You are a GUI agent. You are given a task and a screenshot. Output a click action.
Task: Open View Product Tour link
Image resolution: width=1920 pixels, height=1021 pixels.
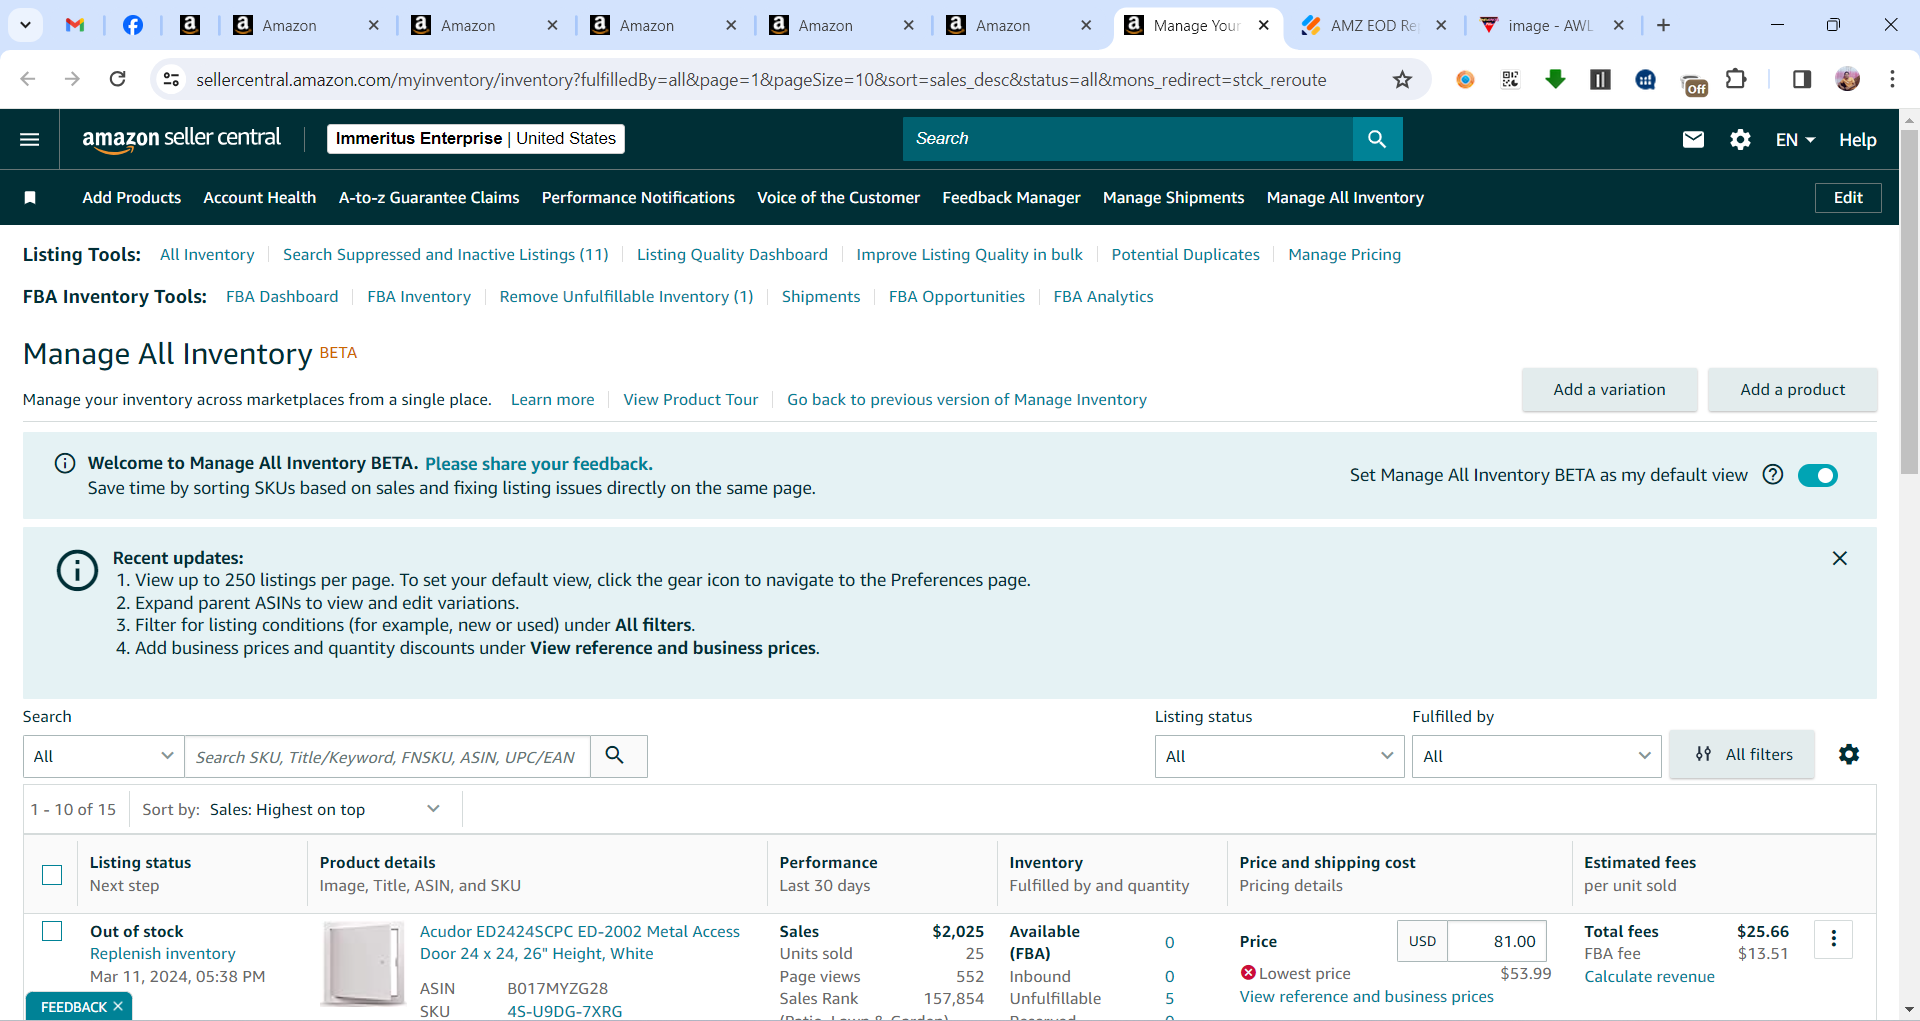coord(691,400)
